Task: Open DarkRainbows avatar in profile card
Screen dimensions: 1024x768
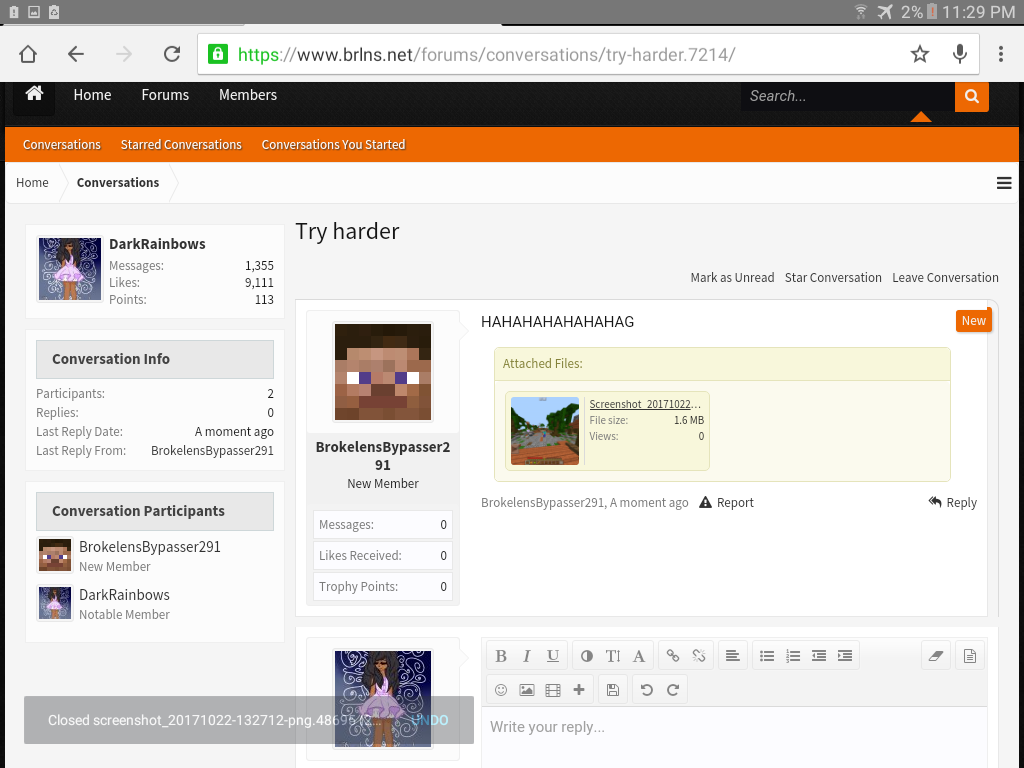Action: (x=70, y=268)
